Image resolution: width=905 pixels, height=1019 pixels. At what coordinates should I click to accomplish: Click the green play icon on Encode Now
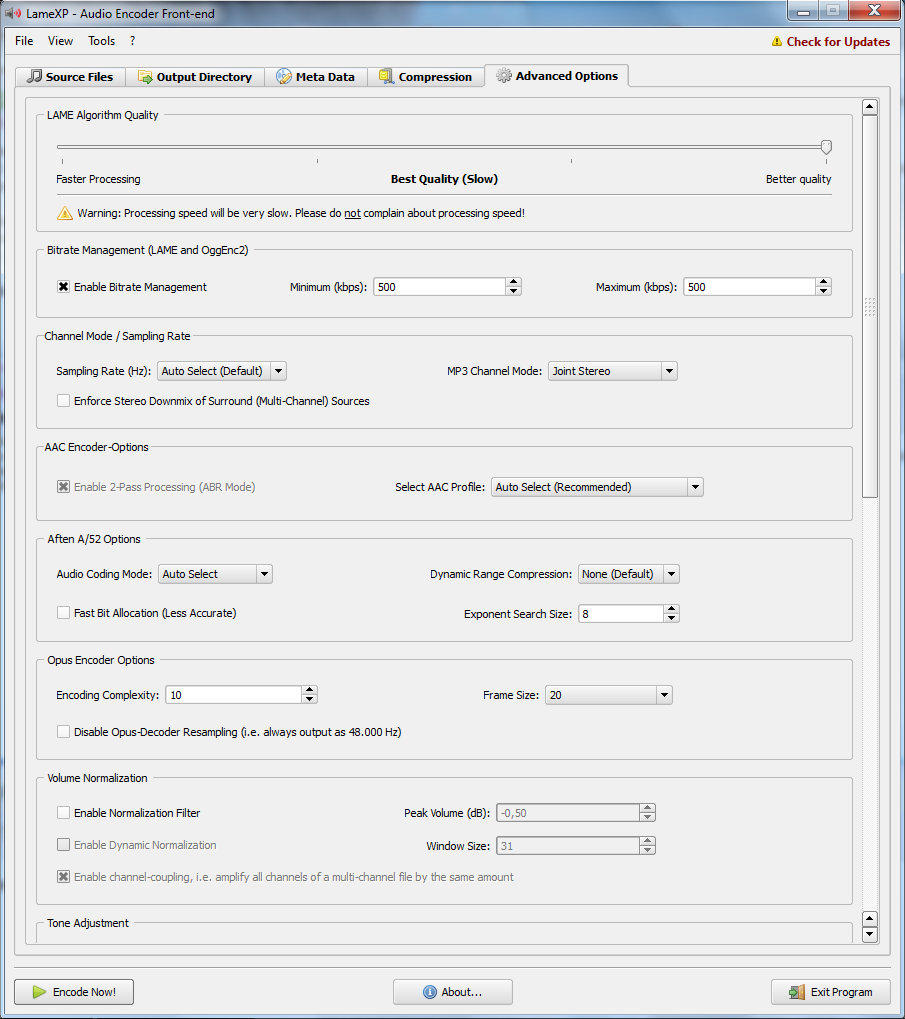[39, 992]
